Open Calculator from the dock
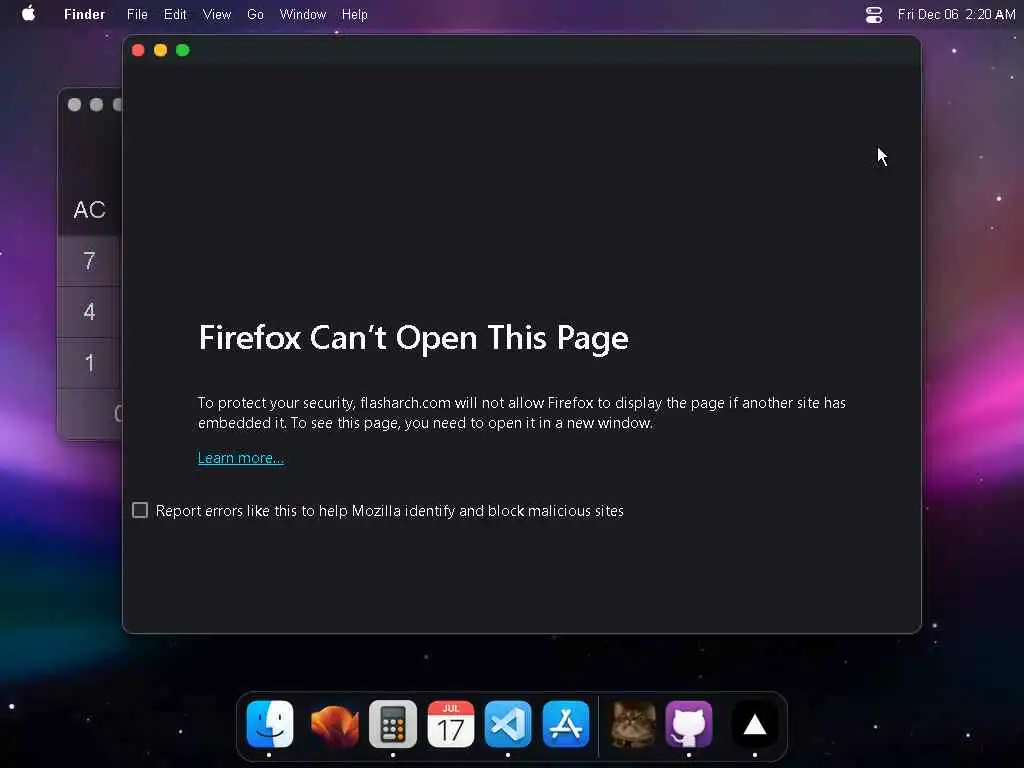This screenshot has width=1024, height=768. (x=392, y=724)
